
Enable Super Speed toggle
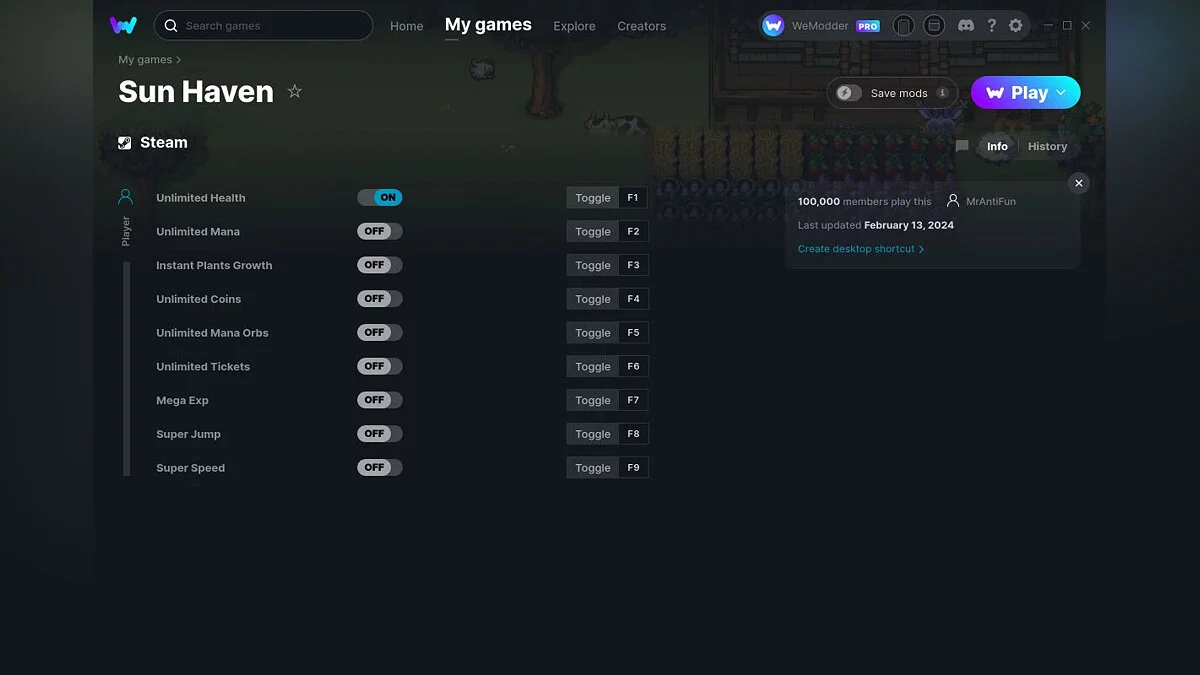pyautogui.click(x=380, y=467)
